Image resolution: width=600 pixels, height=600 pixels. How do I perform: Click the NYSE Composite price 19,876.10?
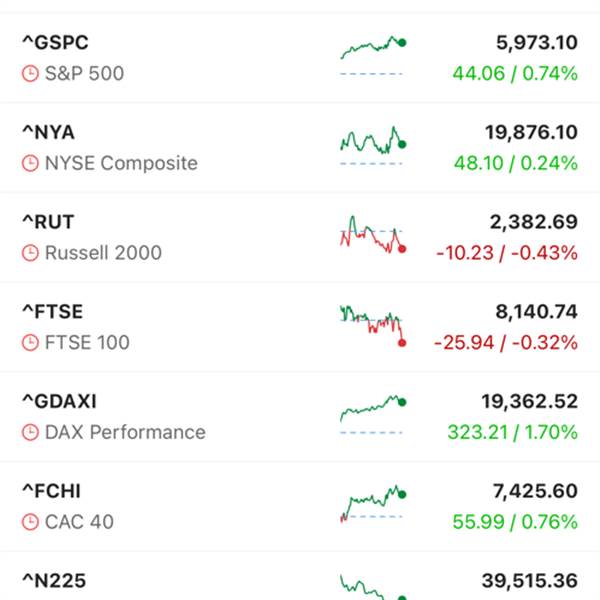tap(531, 132)
